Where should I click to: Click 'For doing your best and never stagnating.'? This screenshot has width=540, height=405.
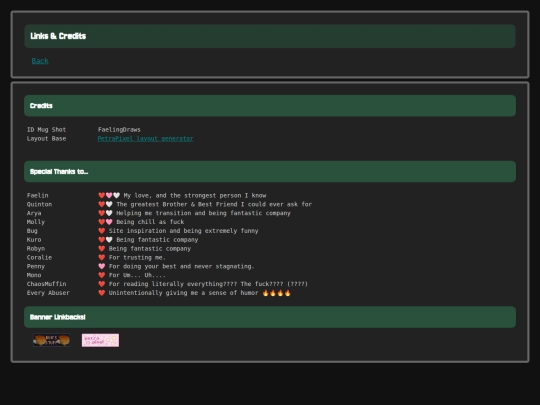[x=181, y=266]
